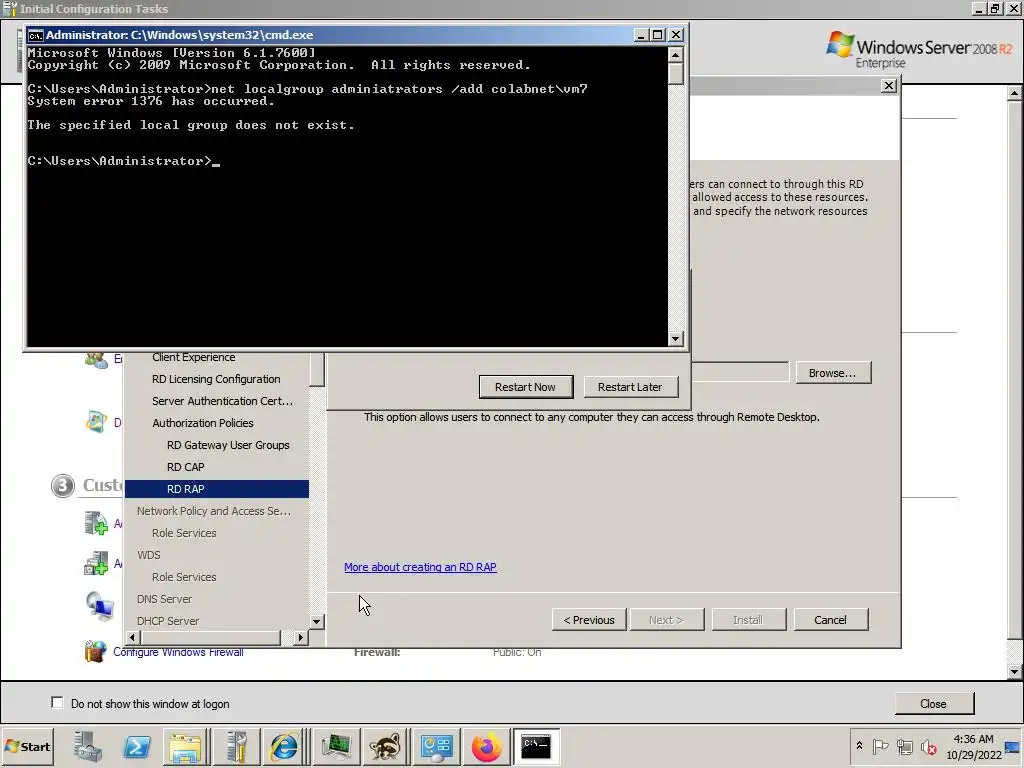Show hidden system tray icons
Screen dimensions: 1024x768
tap(859, 746)
